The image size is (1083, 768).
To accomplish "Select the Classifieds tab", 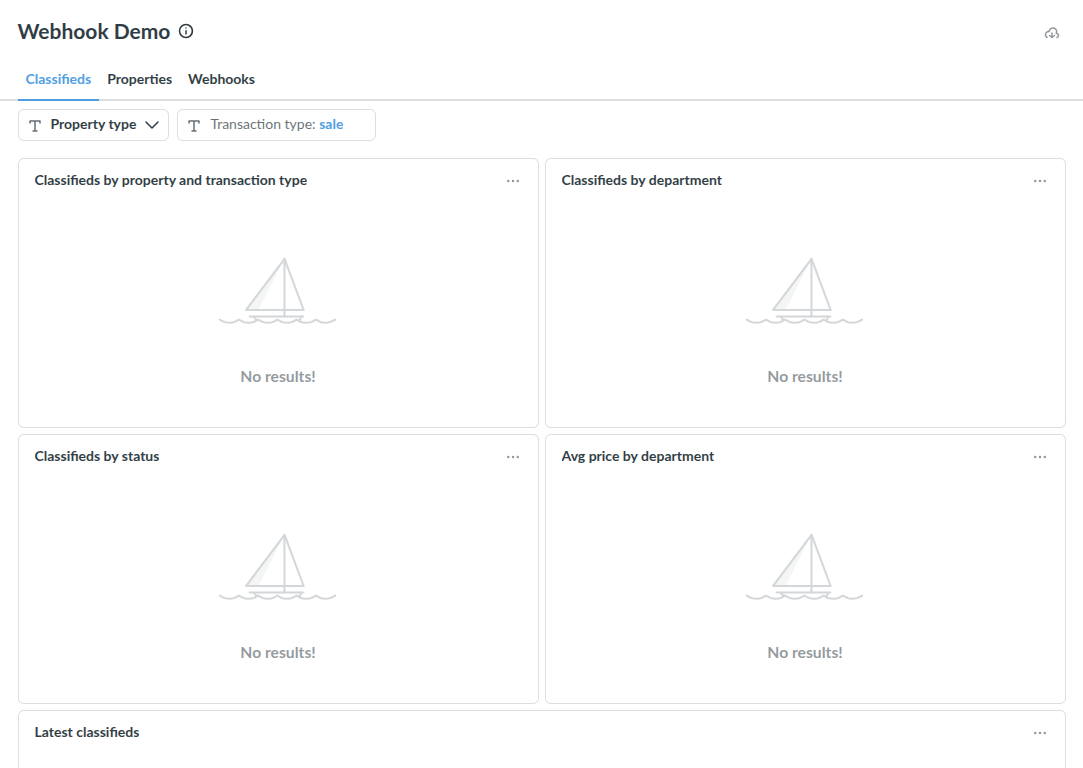I will (x=58, y=79).
